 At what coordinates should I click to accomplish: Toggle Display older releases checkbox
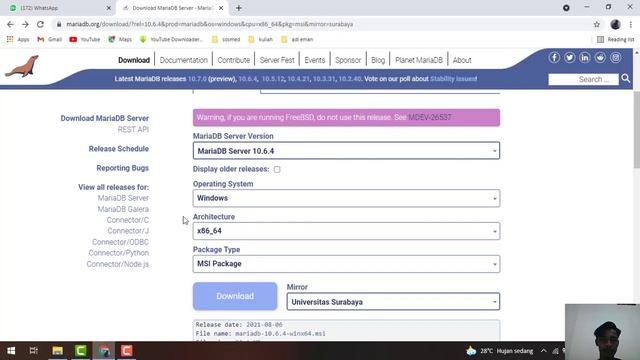click(x=277, y=169)
